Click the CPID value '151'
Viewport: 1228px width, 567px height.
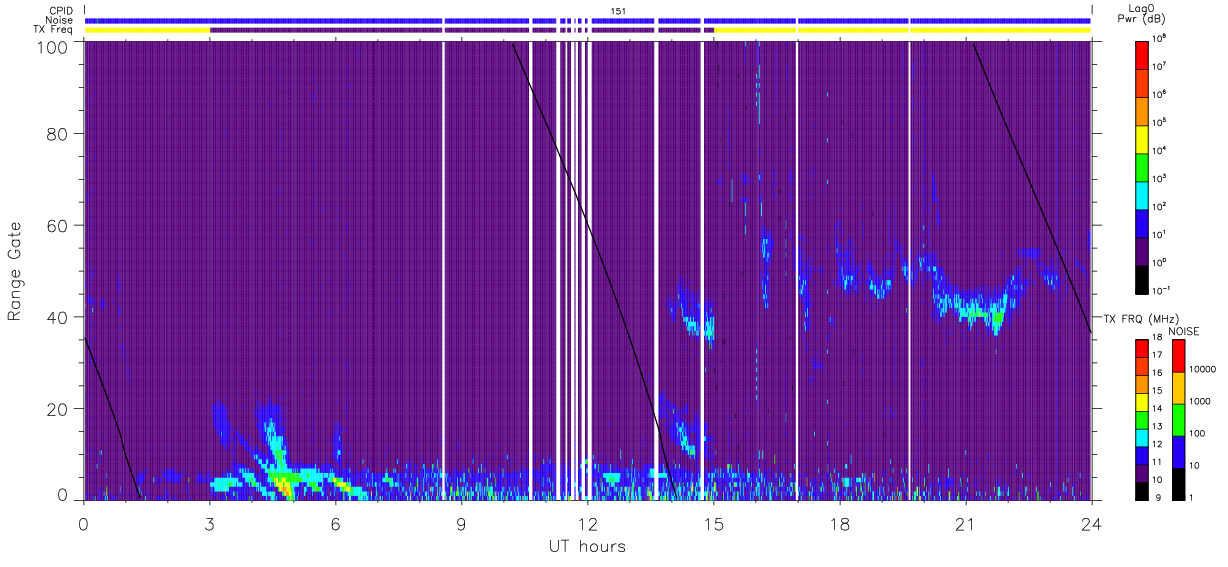[x=618, y=10]
